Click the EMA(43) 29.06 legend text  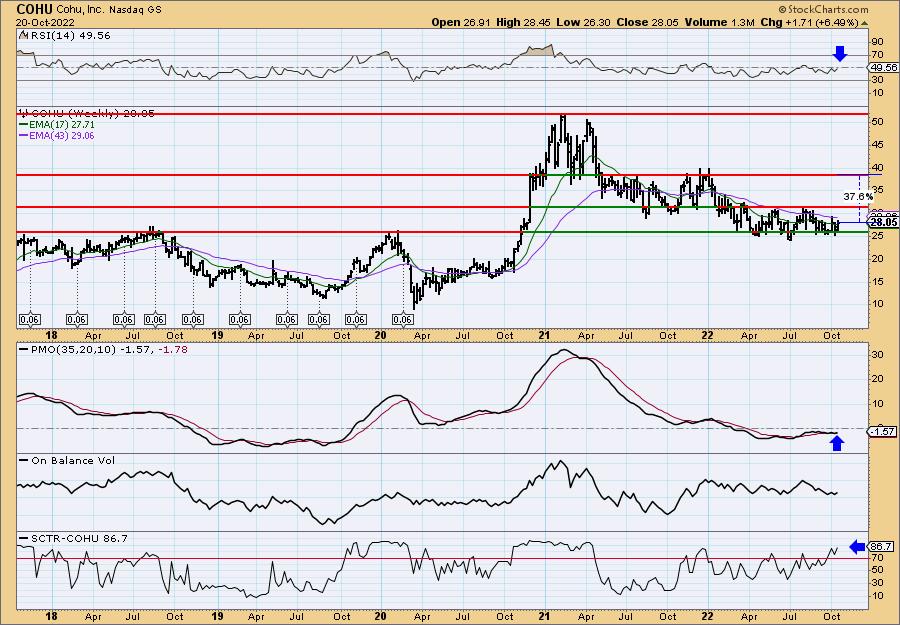(x=62, y=136)
